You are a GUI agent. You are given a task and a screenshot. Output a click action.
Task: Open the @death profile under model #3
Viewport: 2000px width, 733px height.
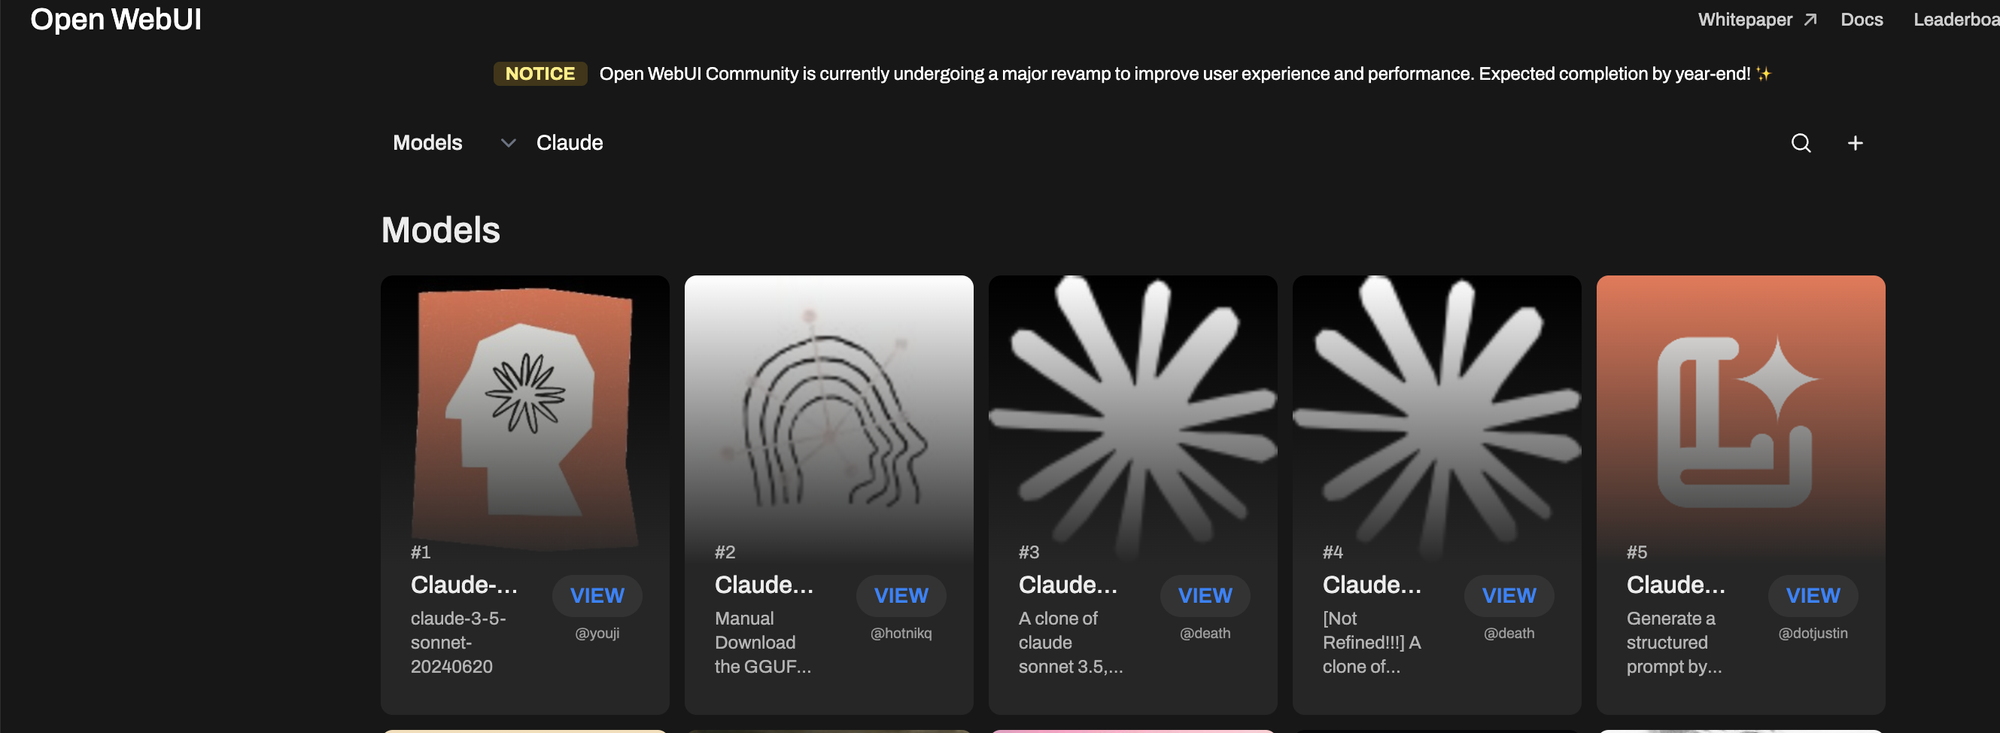(1205, 633)
